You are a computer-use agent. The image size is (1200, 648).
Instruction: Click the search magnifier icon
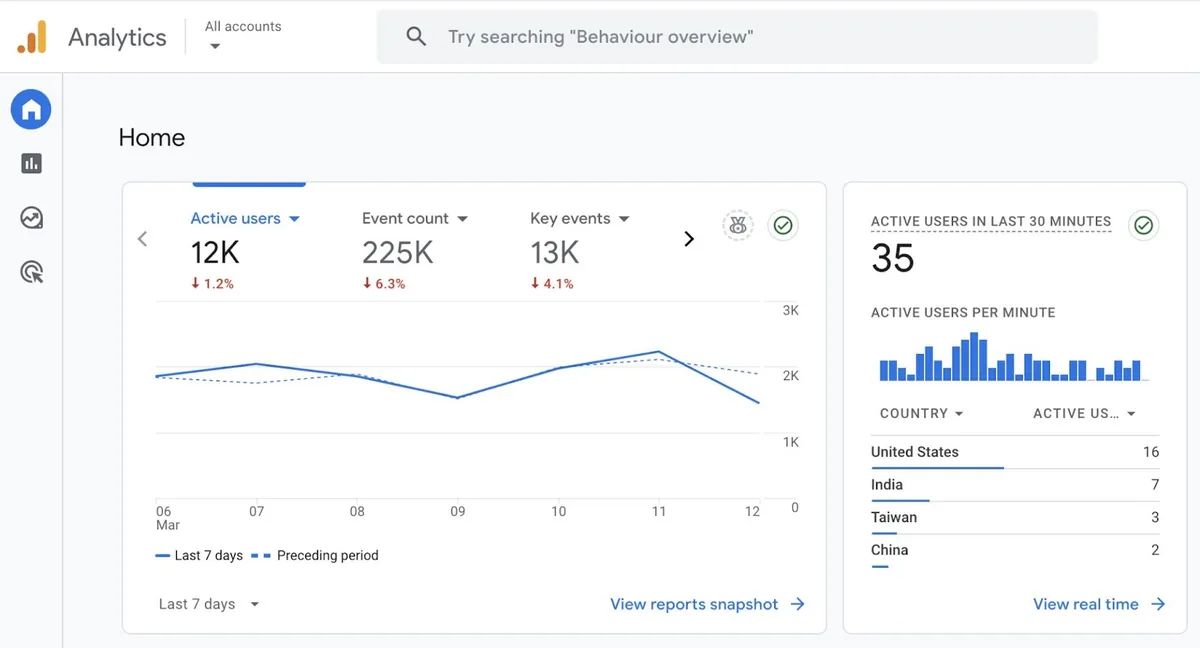tap(416, 37)
